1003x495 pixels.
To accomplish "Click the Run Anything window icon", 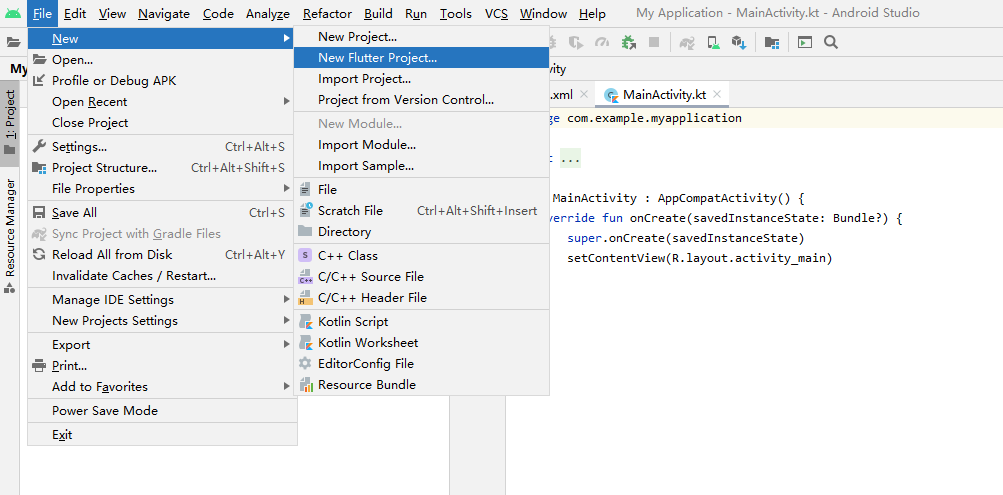I will 805,42.
